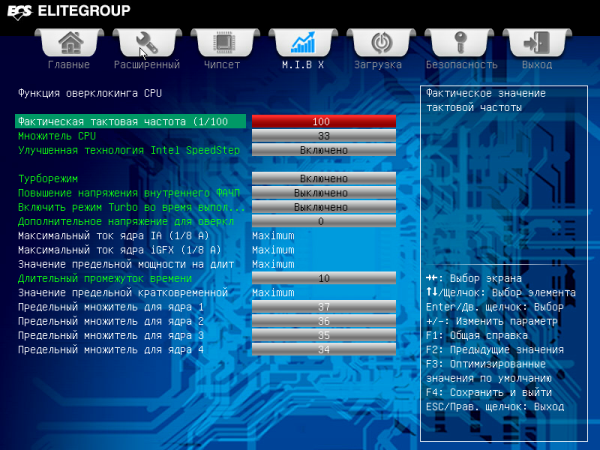Viewport: 600px width, 450px height.
Task: Select the Множитель CPU setting
Action: pos(57,136)
